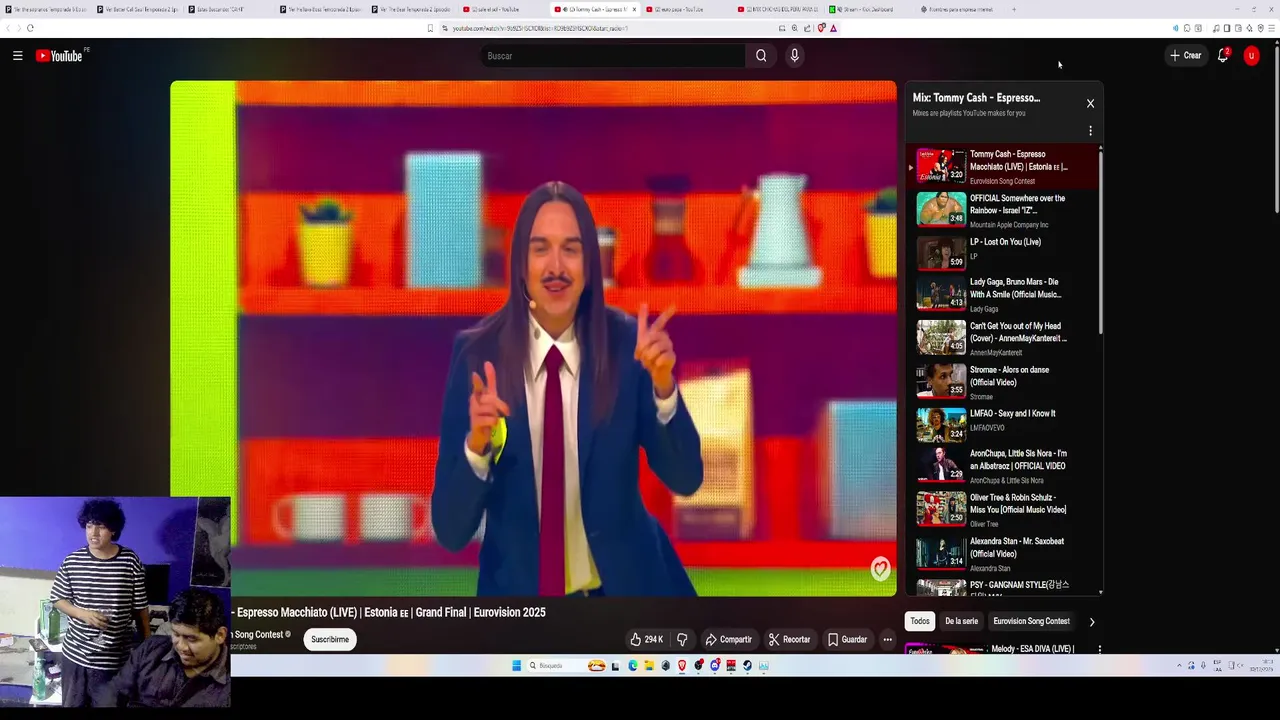Screen dimensions: 1280x720
Task: Focus the Buscar search field
Action: pos(612,56)
